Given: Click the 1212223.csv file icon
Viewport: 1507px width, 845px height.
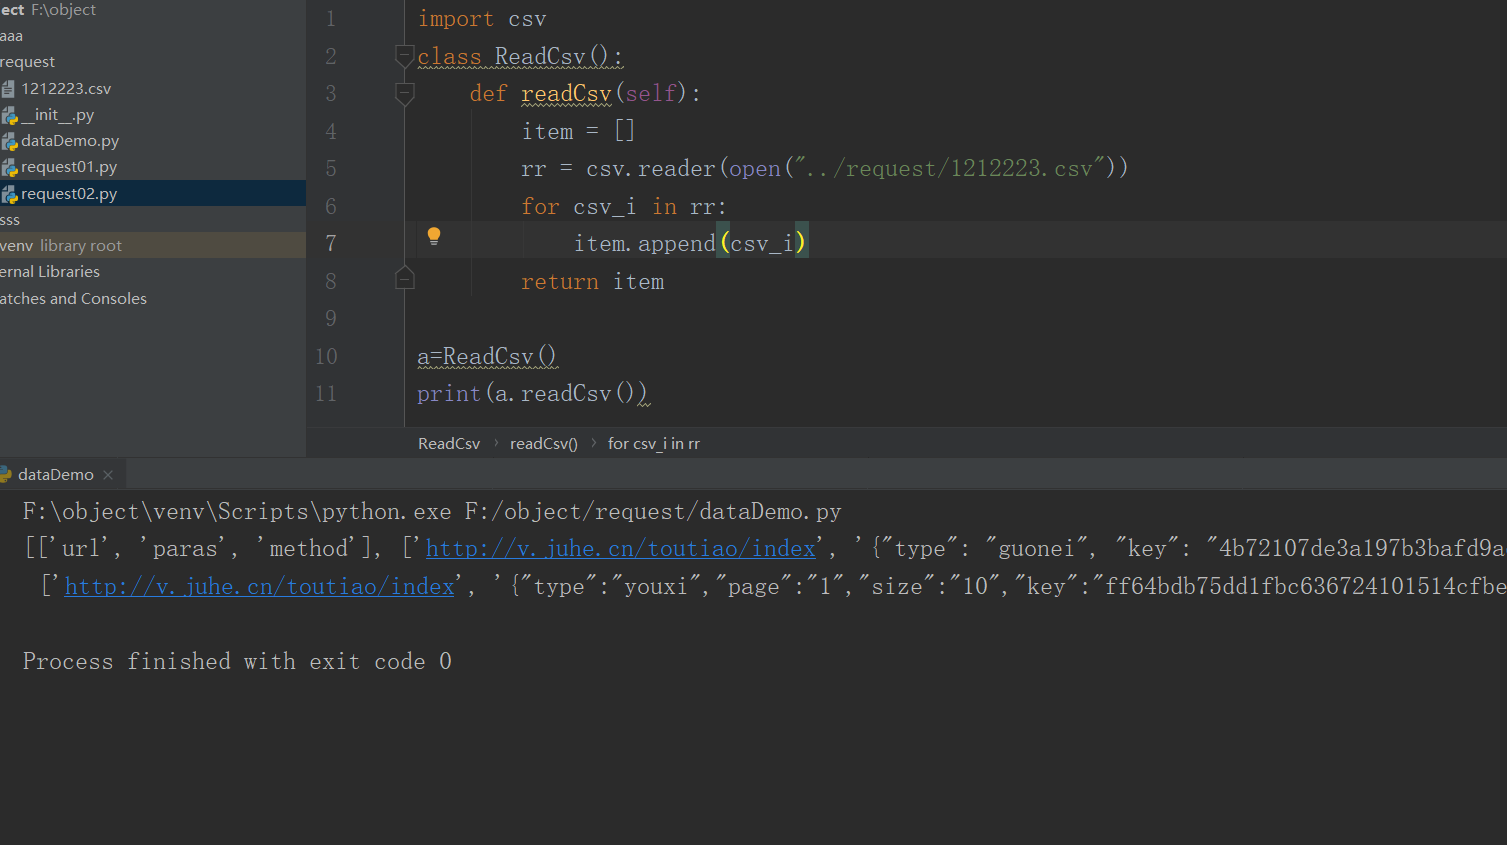Looking at the screenshot, I should (x=9, y=89).
